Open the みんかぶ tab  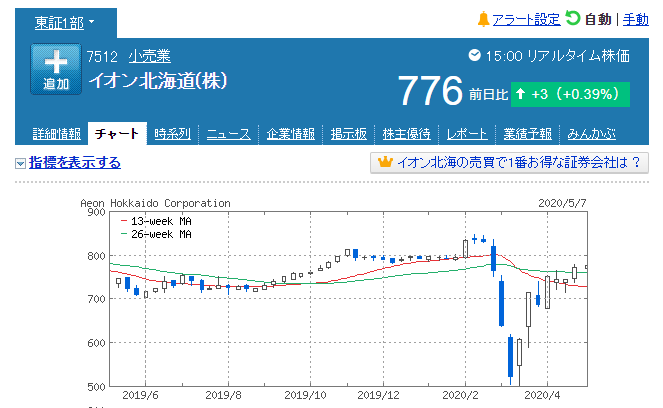592,134
